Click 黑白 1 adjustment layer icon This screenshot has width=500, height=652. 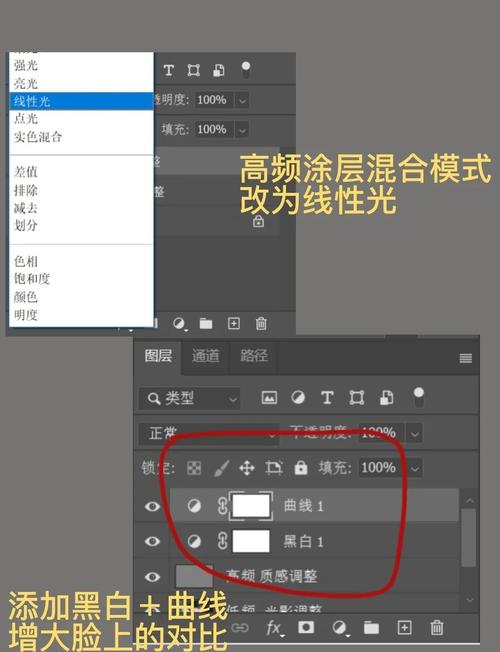click(194, 541)
